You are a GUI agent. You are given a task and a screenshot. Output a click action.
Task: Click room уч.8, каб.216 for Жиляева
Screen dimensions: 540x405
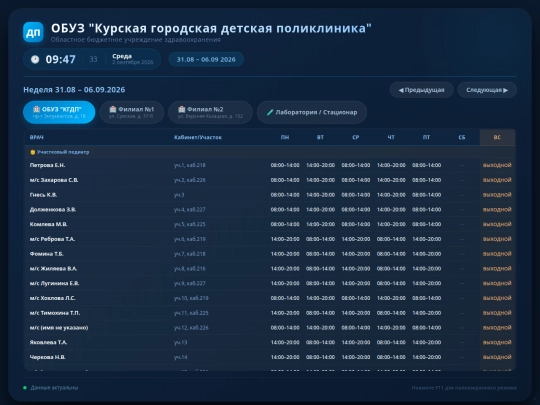190,269
